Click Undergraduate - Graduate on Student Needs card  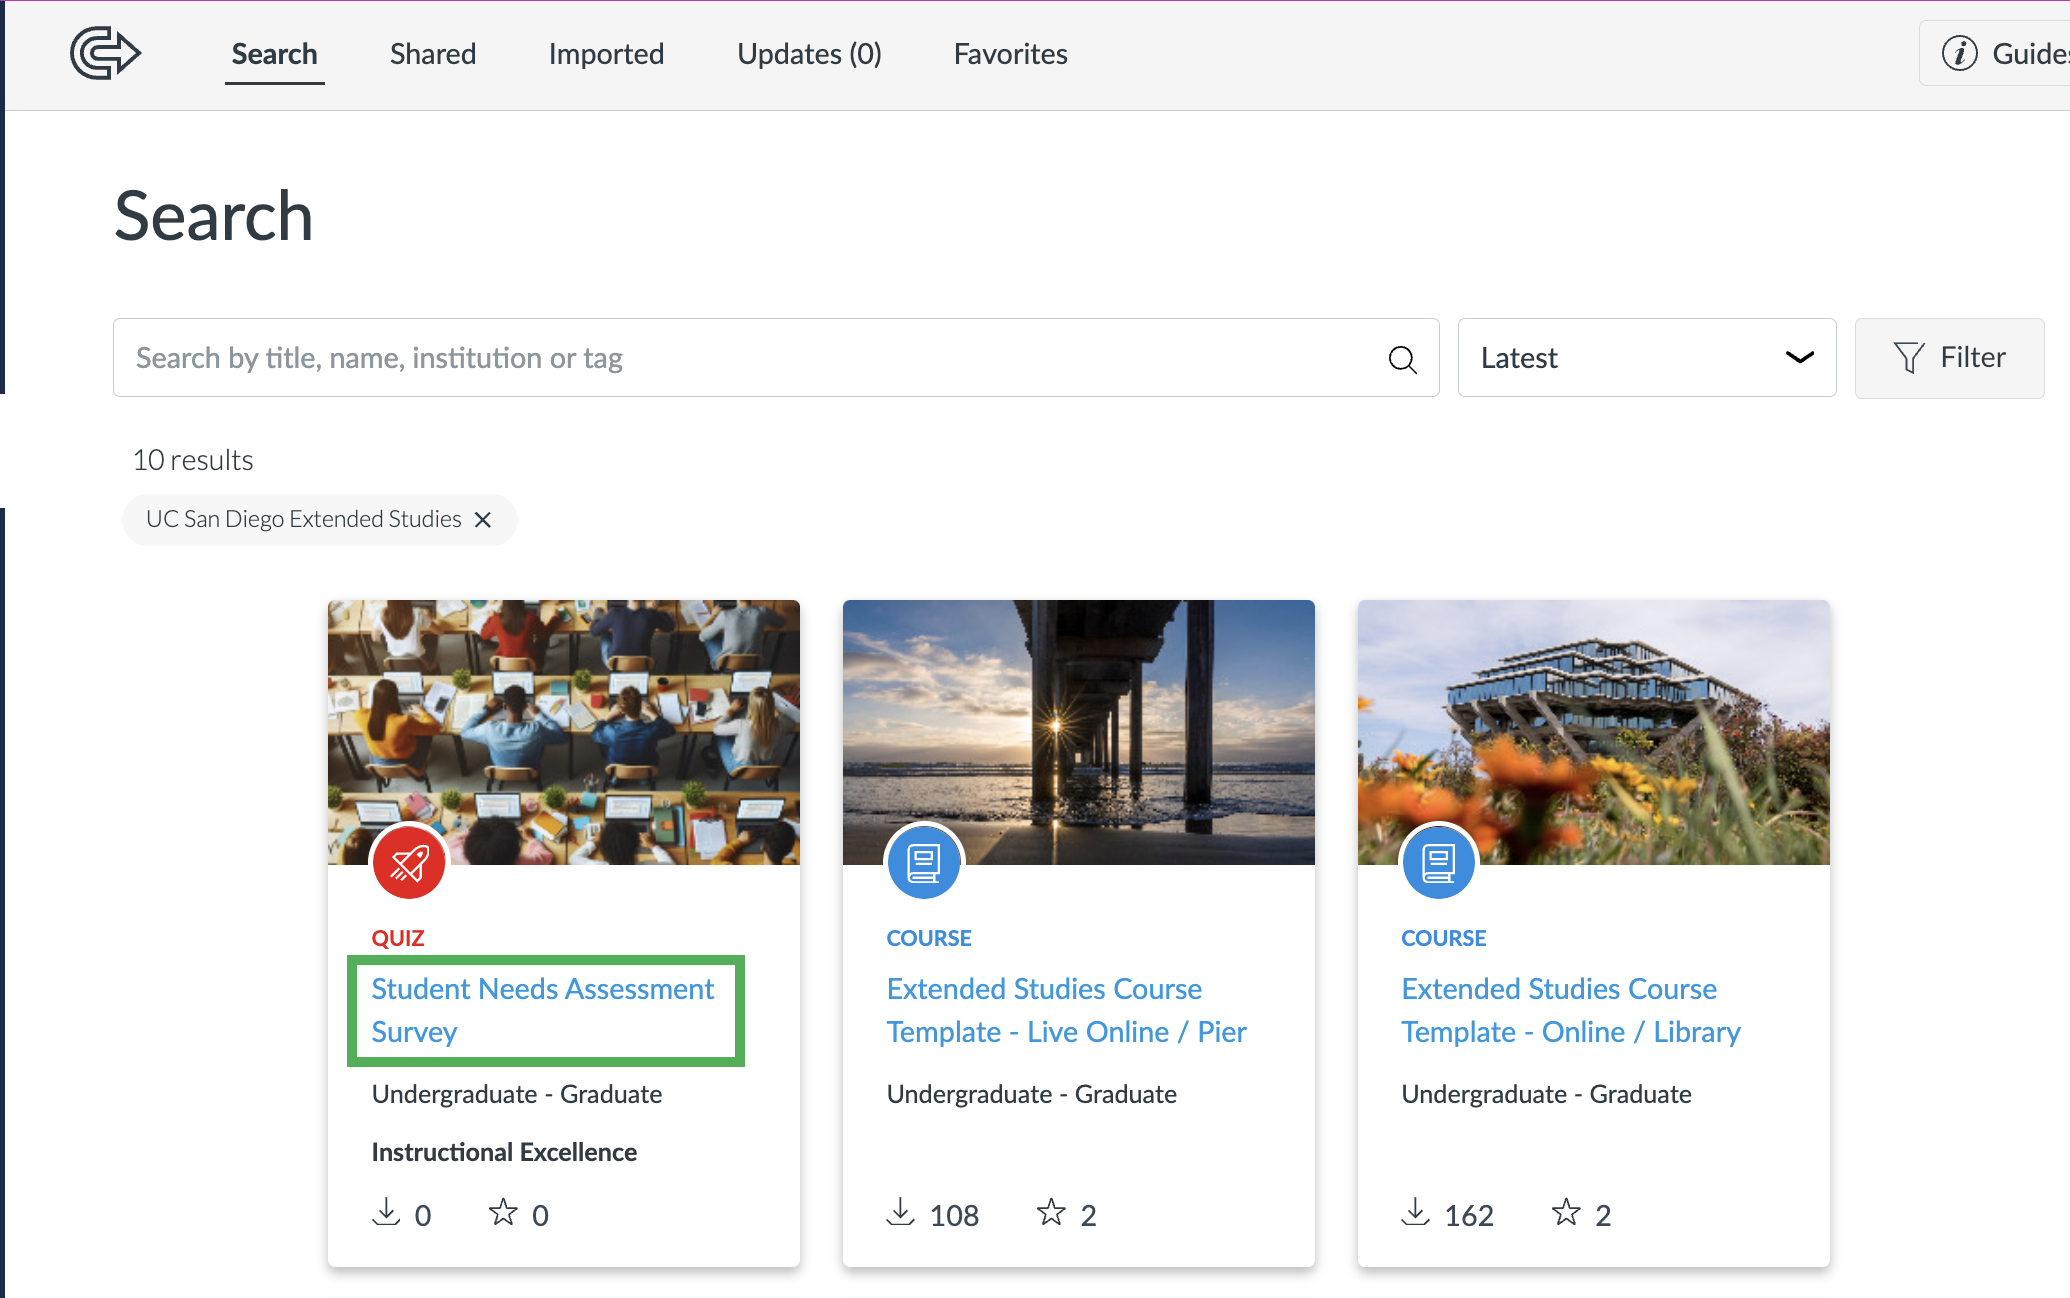tap(517, 1094)
